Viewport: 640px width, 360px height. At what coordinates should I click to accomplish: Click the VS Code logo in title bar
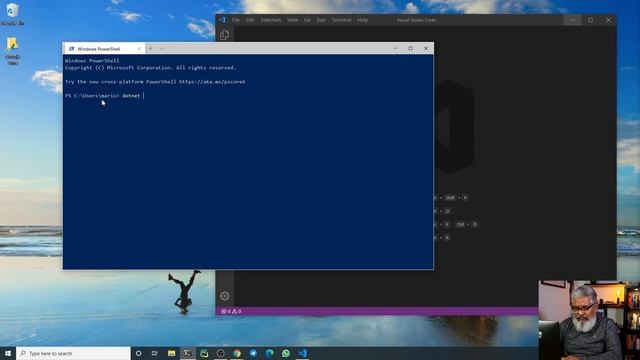(222, 20)
